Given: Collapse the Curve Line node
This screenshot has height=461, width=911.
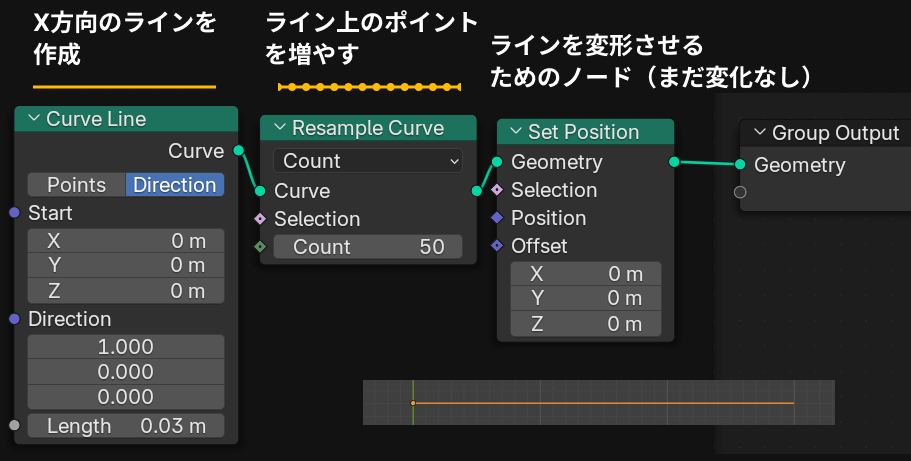Looking at the screenshot, I should 33,119.
